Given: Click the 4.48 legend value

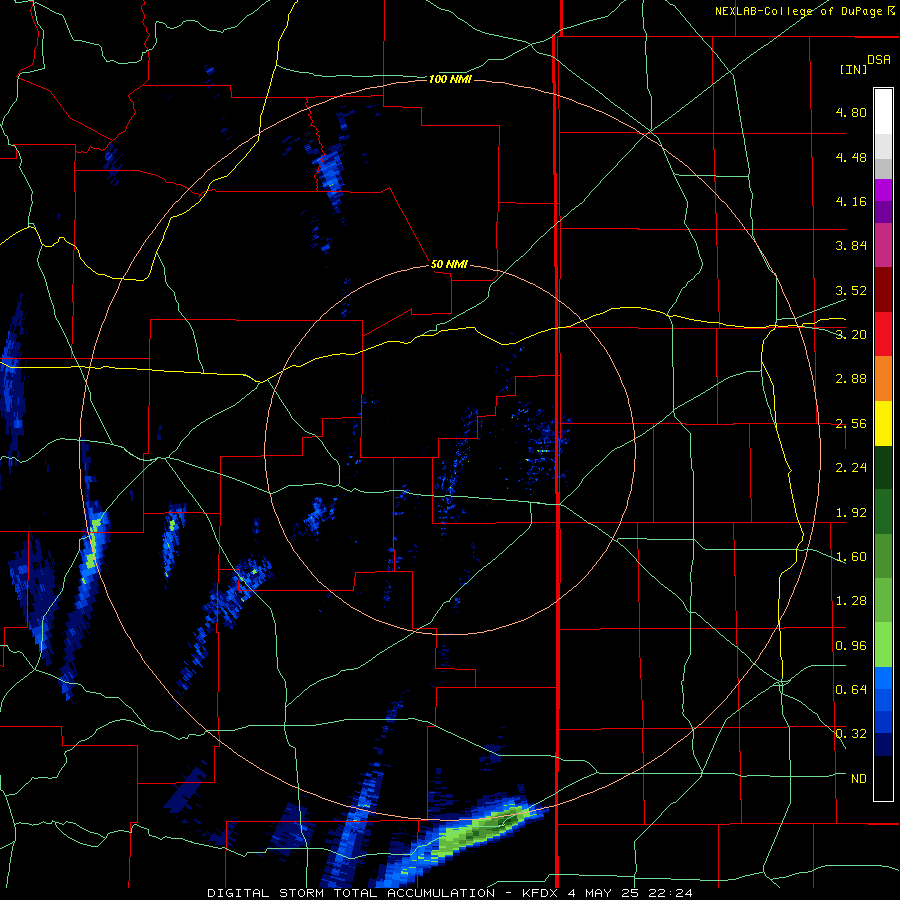Looking at the screenshot, I should tap(851, 157).
